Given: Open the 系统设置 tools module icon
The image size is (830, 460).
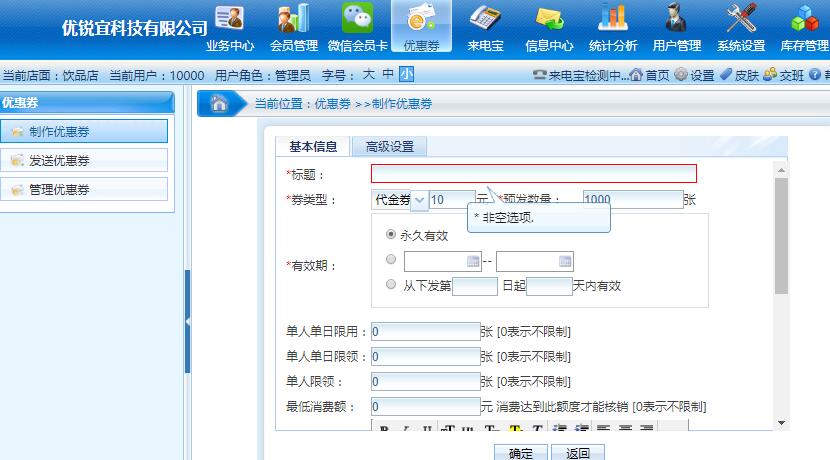Looking at the screenshot, I should click(741, 28).
